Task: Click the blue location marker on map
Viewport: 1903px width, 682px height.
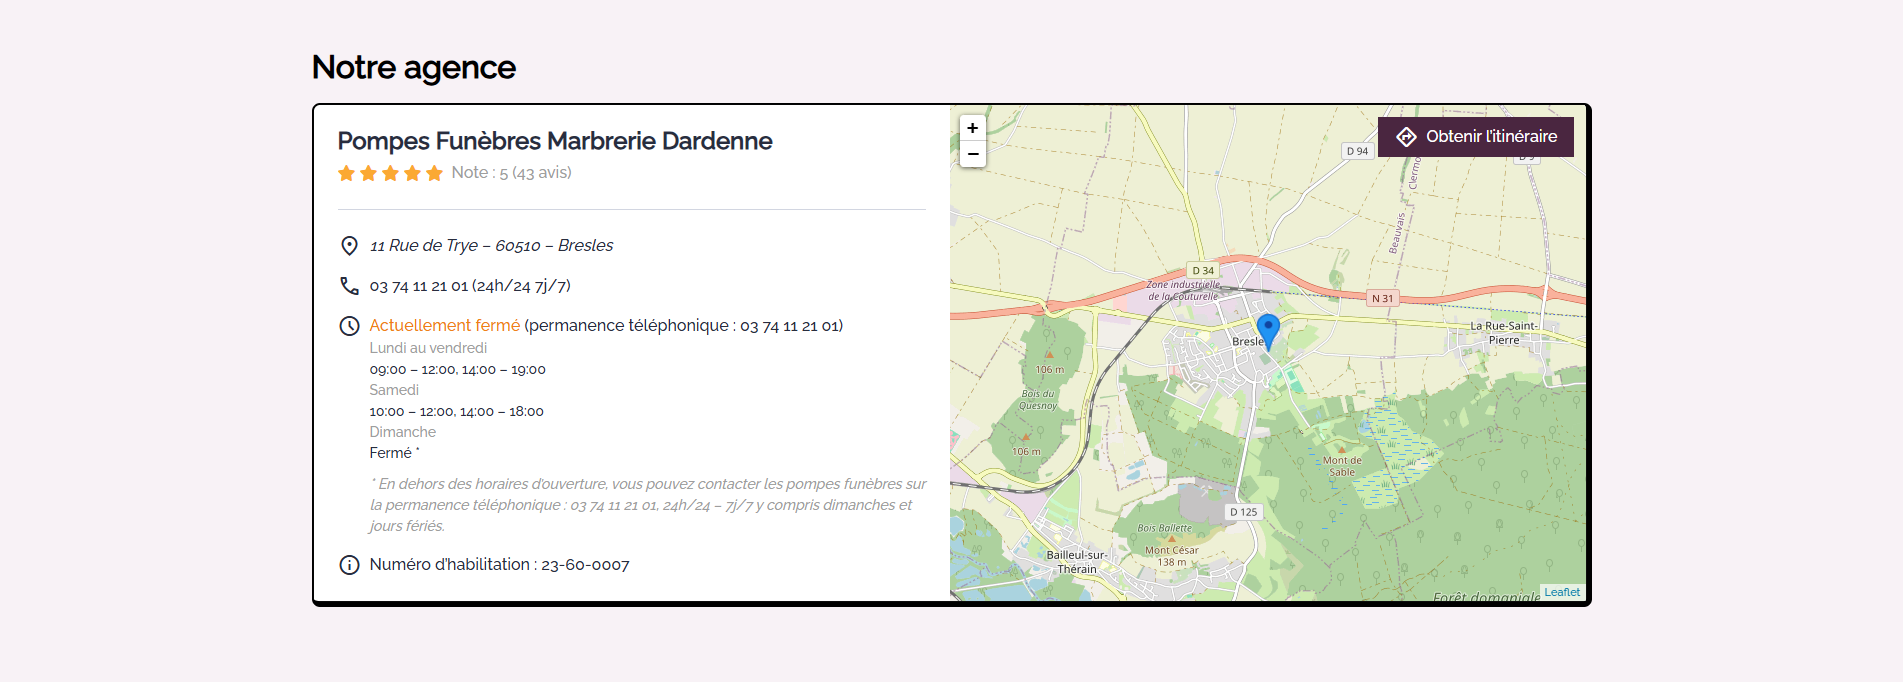Action: coord(1267,329)
